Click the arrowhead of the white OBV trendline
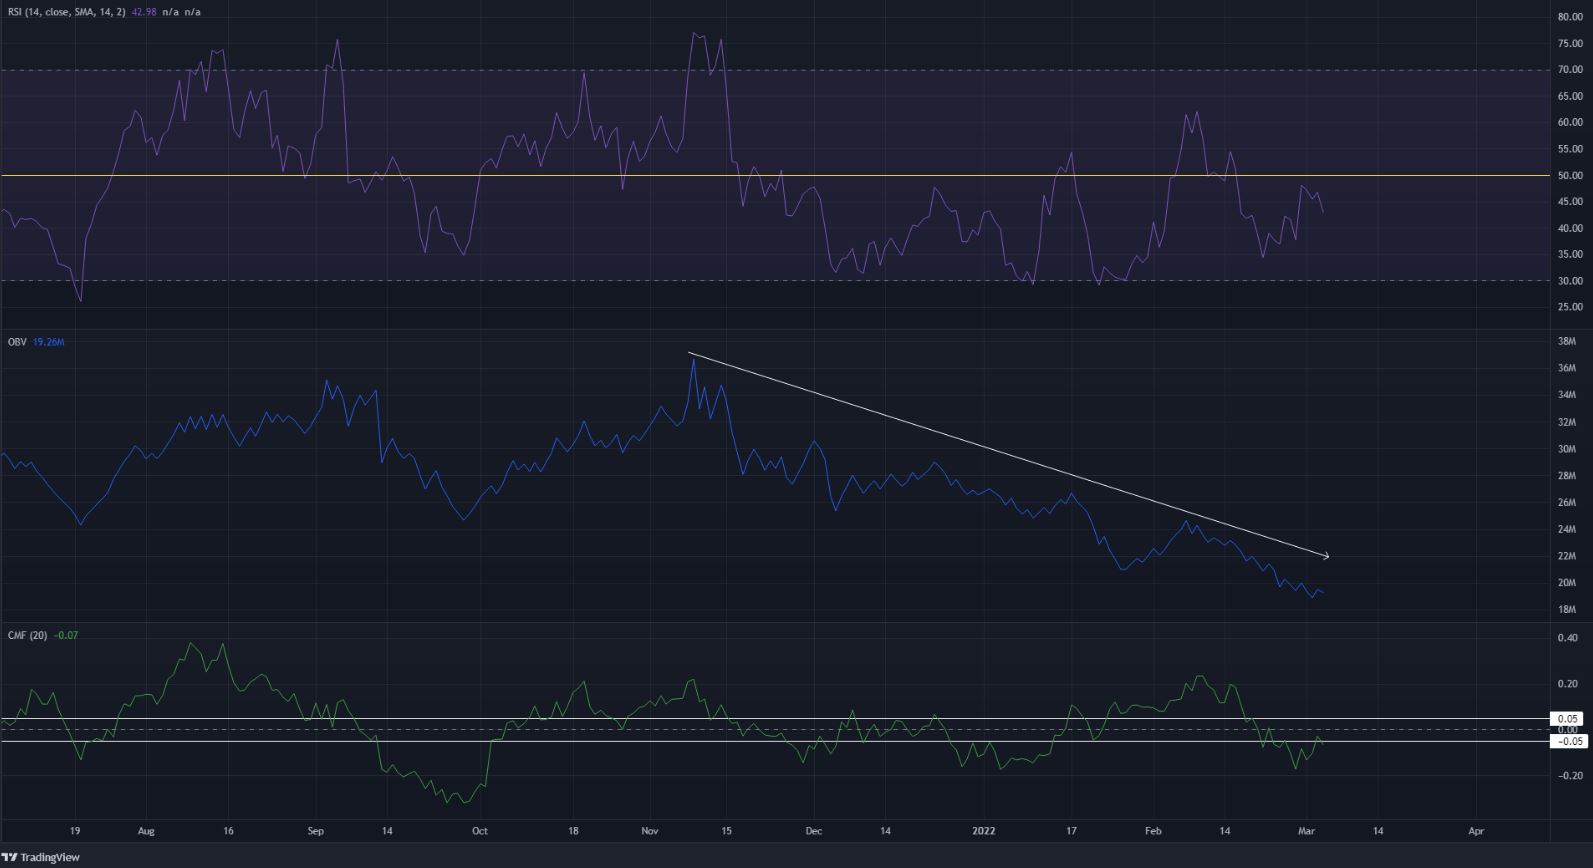 [x=1325, y=555]
